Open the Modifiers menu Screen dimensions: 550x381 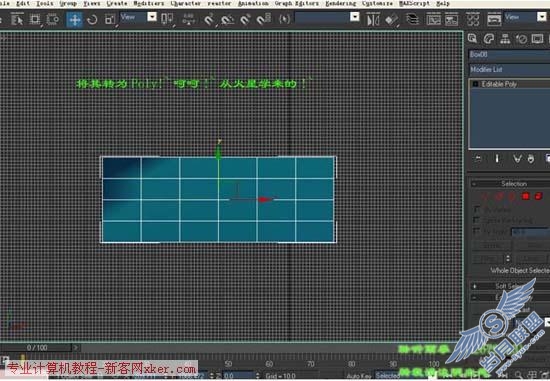(x=149, y=4)
